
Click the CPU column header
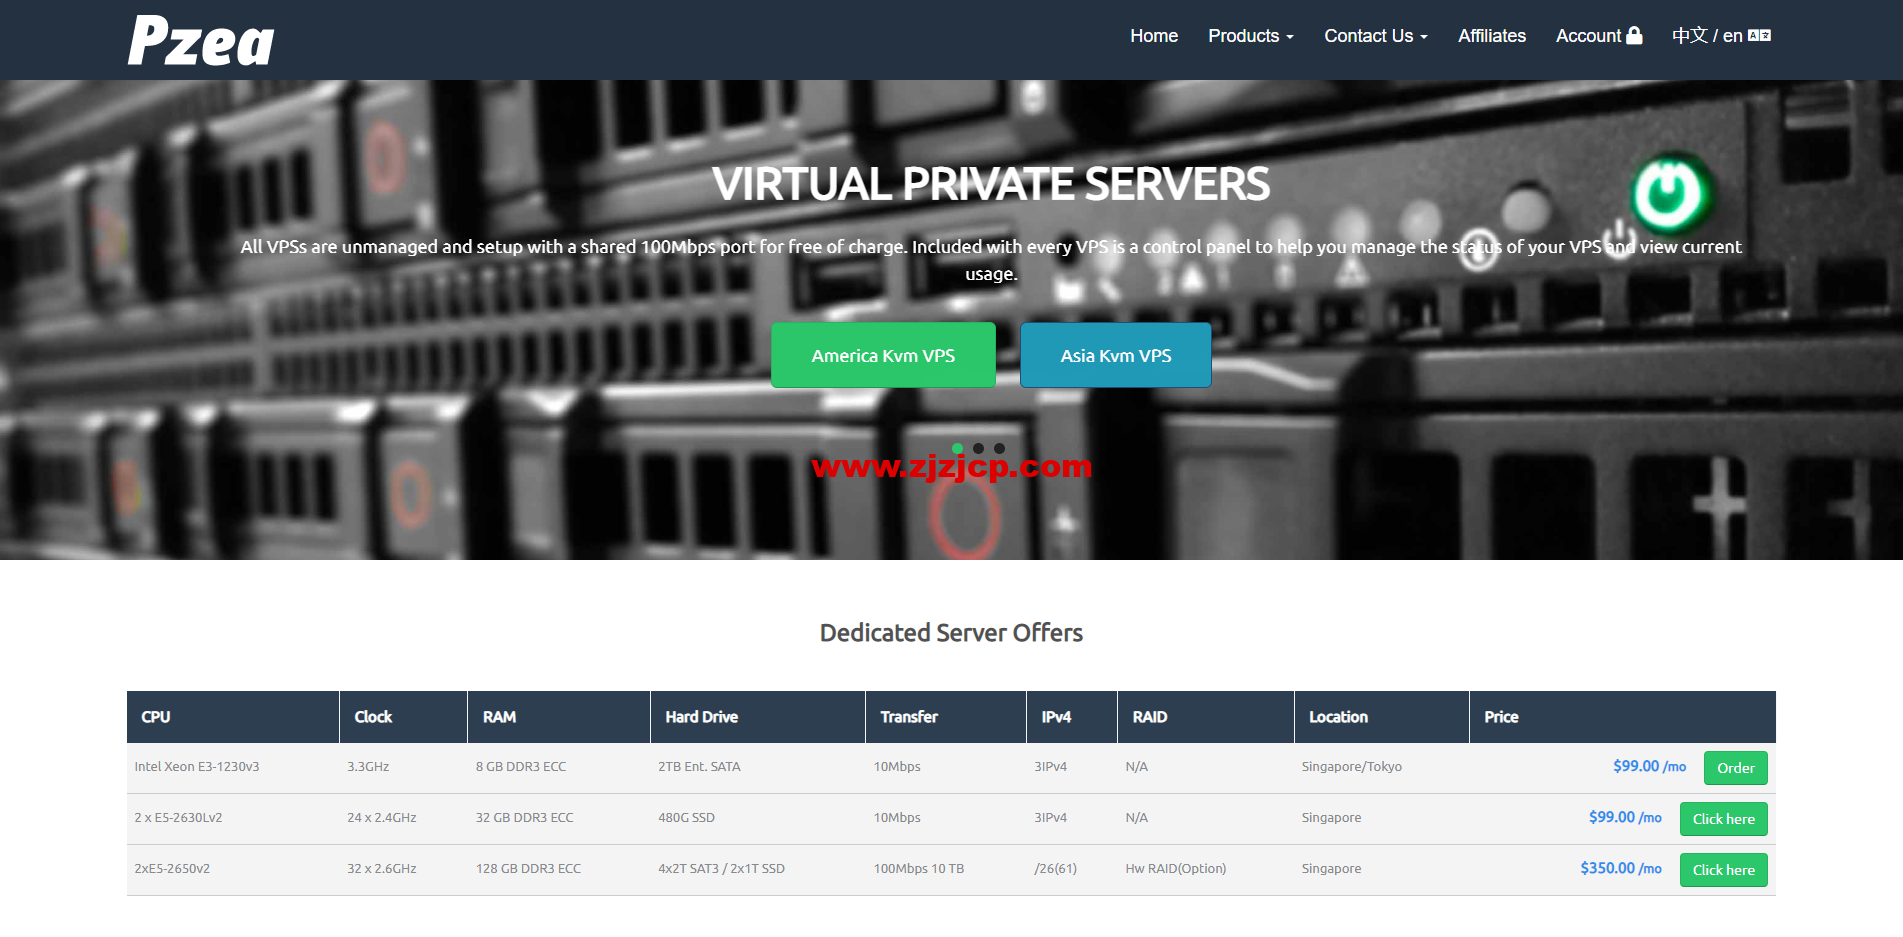(x=233, y=717)
